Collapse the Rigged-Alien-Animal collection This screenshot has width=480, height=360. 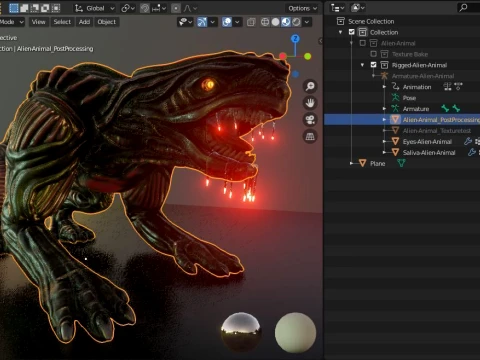coord(362,65)
